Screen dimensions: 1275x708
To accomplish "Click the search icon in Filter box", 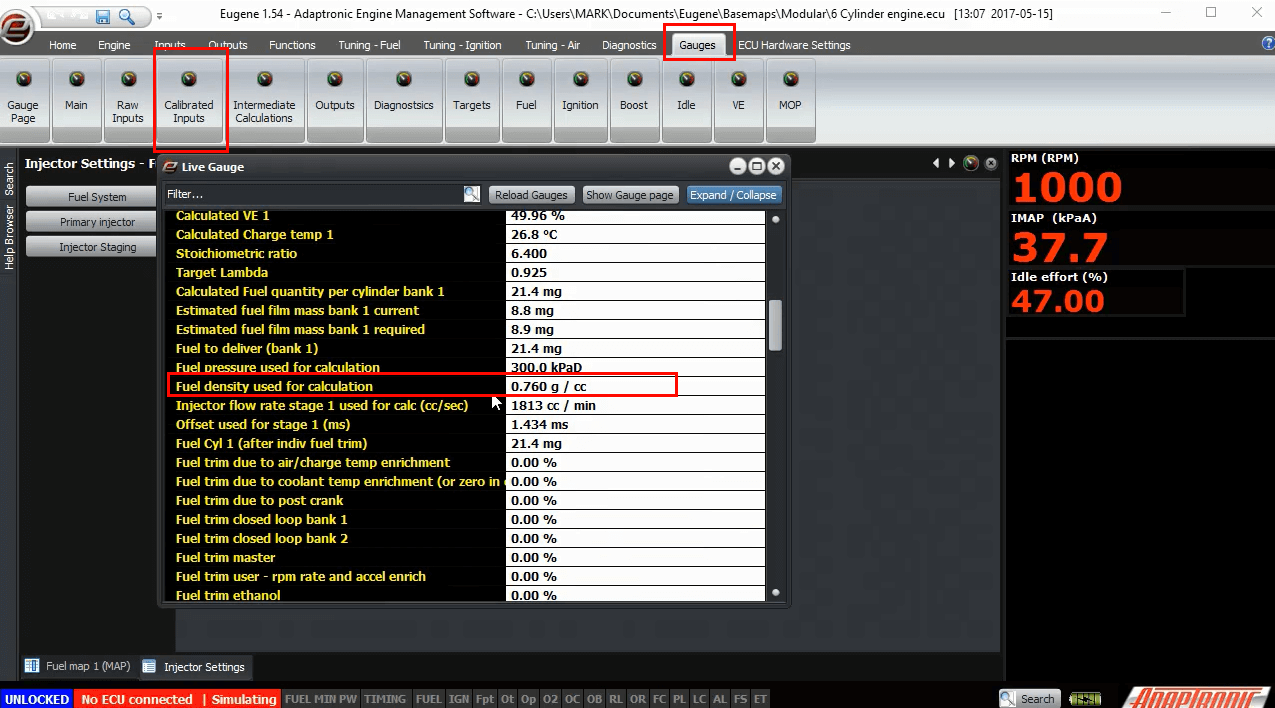I will [x=472, y=194].
